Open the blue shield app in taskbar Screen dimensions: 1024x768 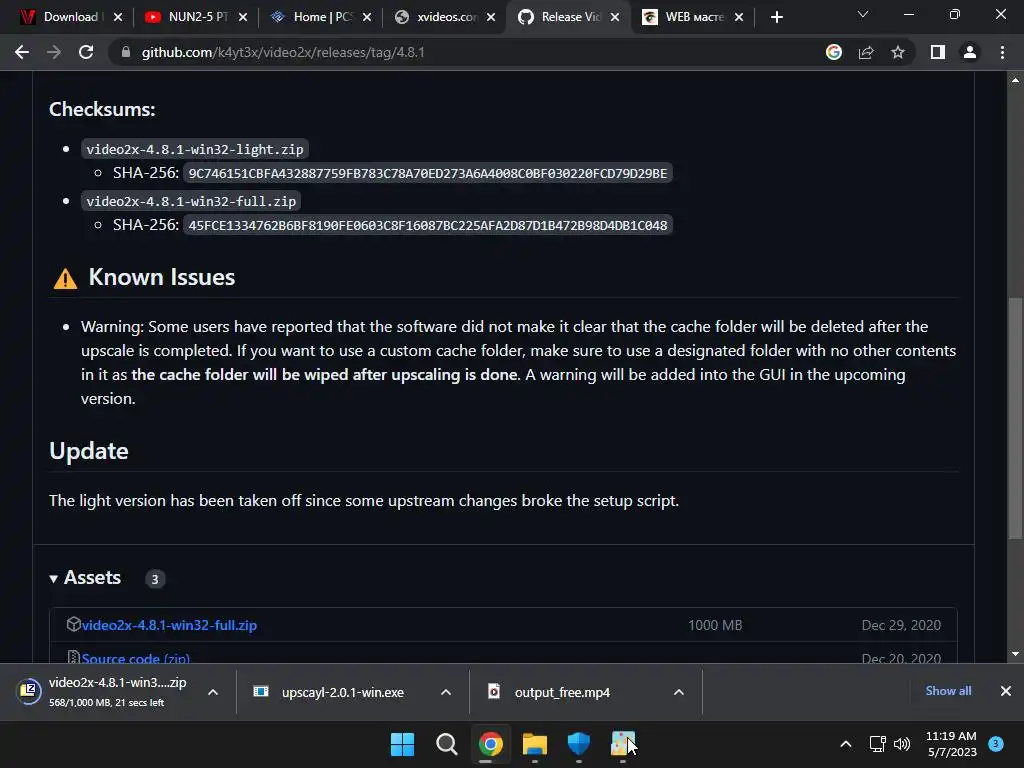point(579,744)
